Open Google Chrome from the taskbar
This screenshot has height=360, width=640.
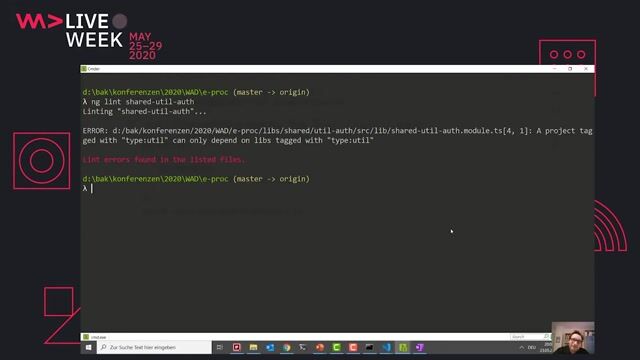(x=287, y=347)
